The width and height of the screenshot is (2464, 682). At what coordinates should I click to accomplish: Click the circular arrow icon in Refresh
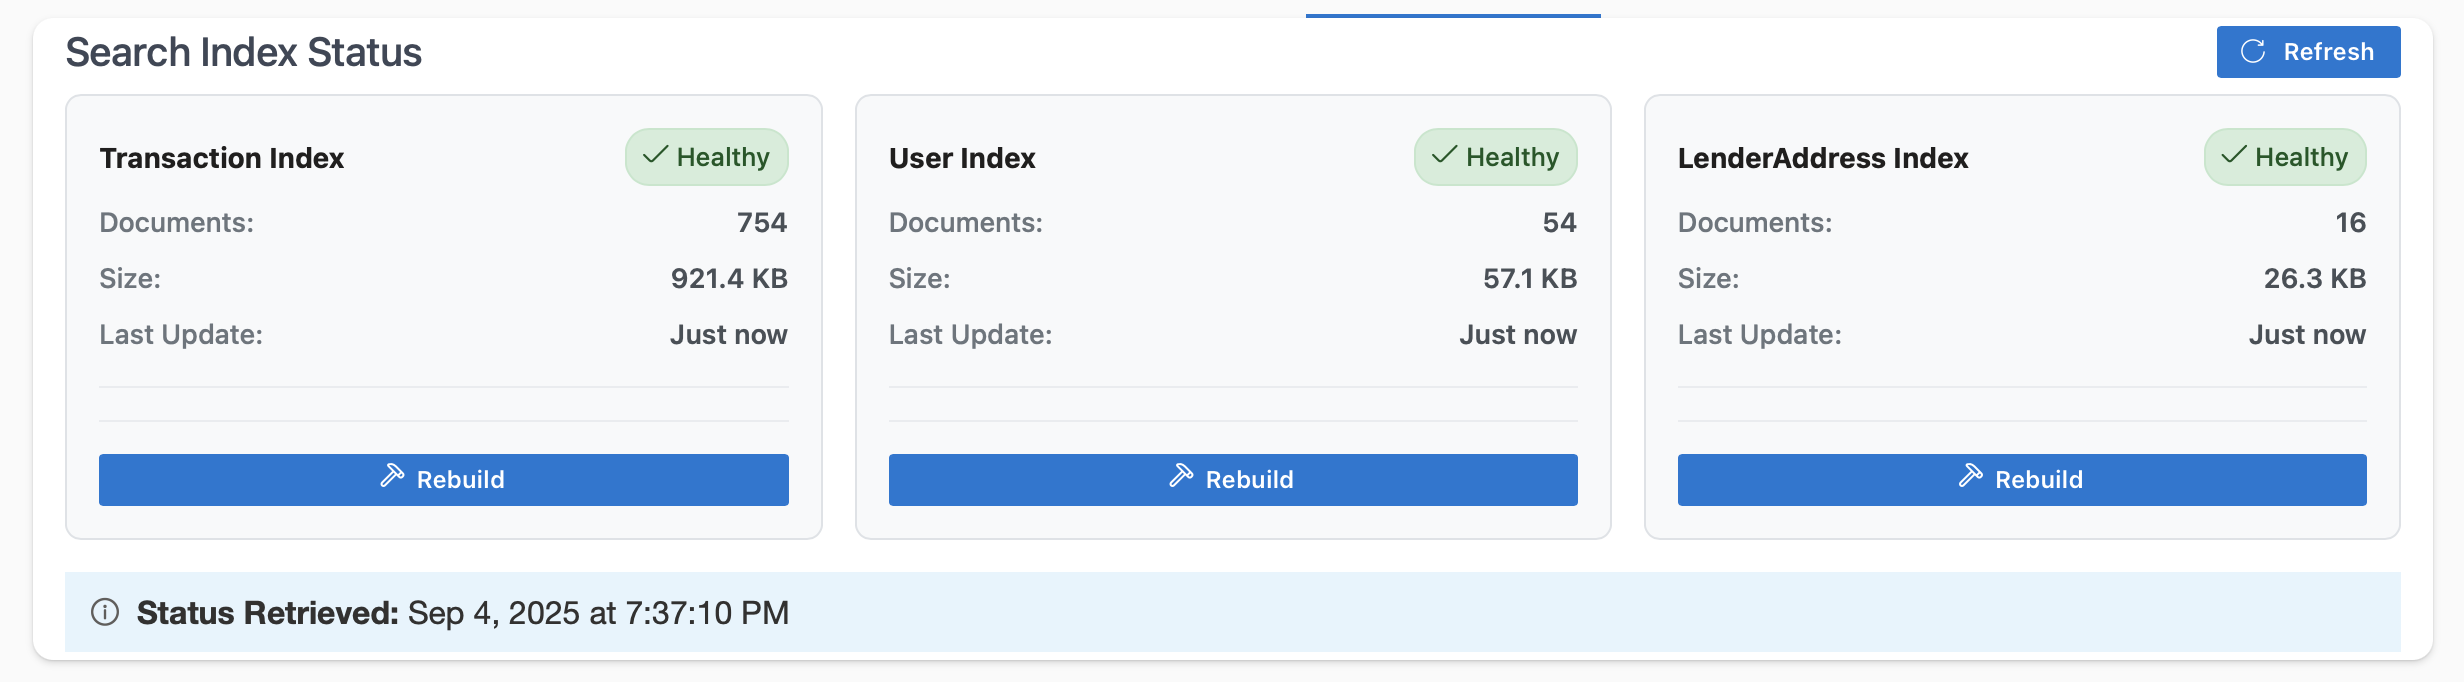point(2252,52)
